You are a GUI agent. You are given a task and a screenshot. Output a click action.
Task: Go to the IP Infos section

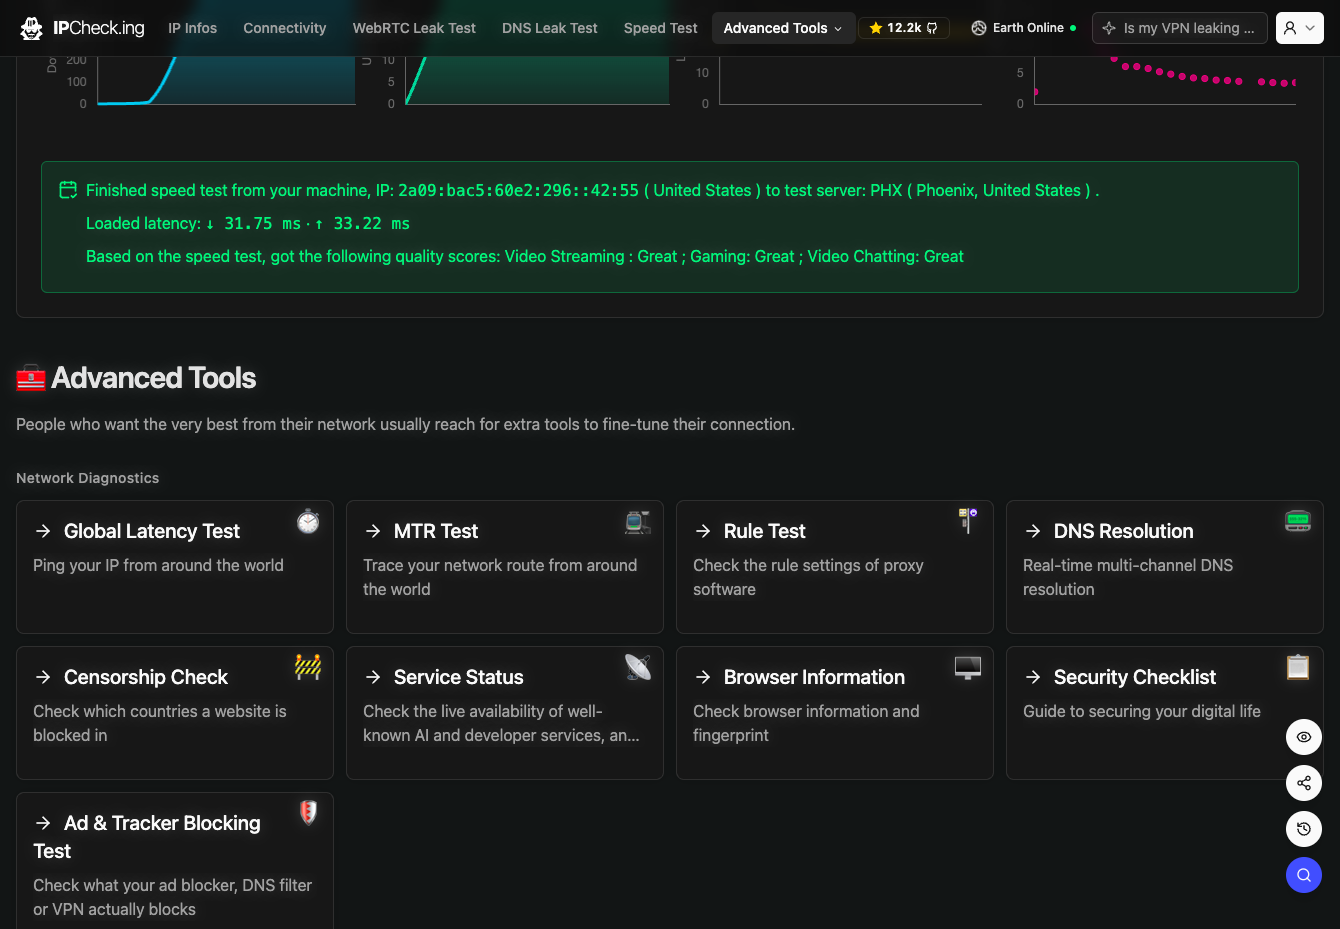point(192,28)
